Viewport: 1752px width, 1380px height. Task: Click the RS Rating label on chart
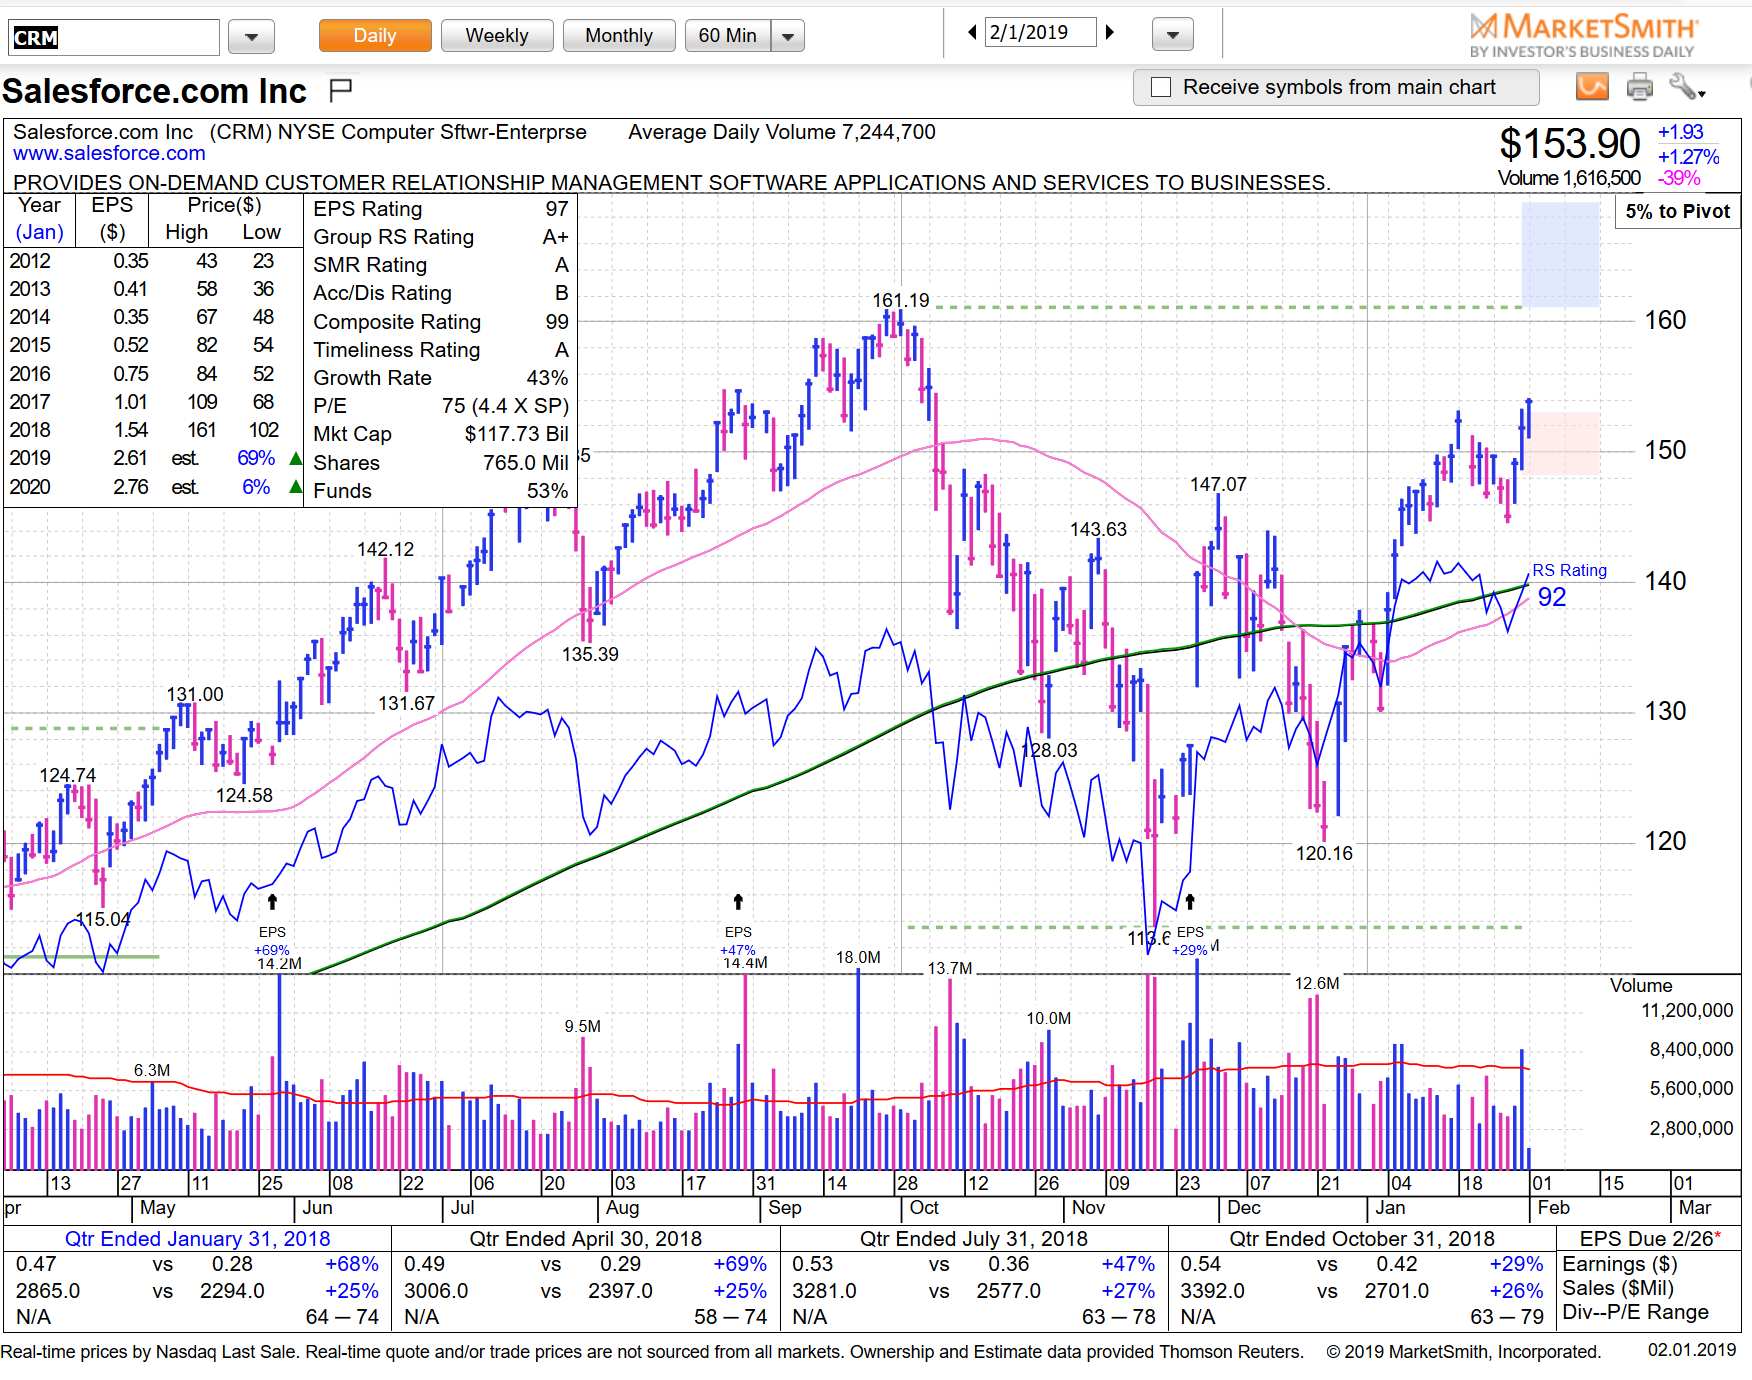(1569, 570)
